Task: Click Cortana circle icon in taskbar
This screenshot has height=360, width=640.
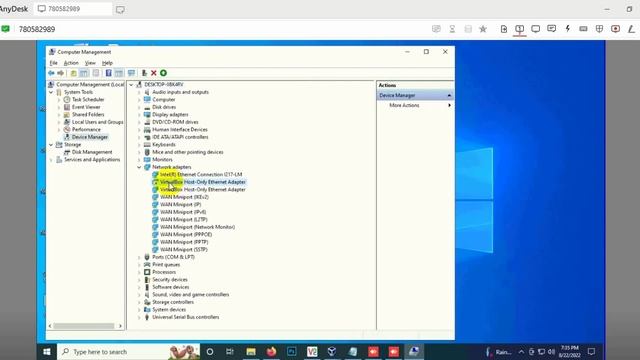Action: pos(210,351)
